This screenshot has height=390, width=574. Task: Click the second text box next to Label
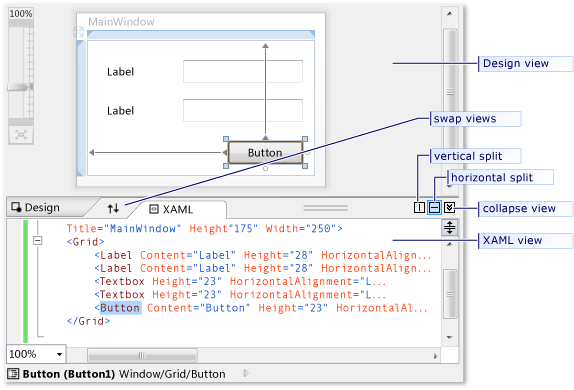(x=243, y=110)
